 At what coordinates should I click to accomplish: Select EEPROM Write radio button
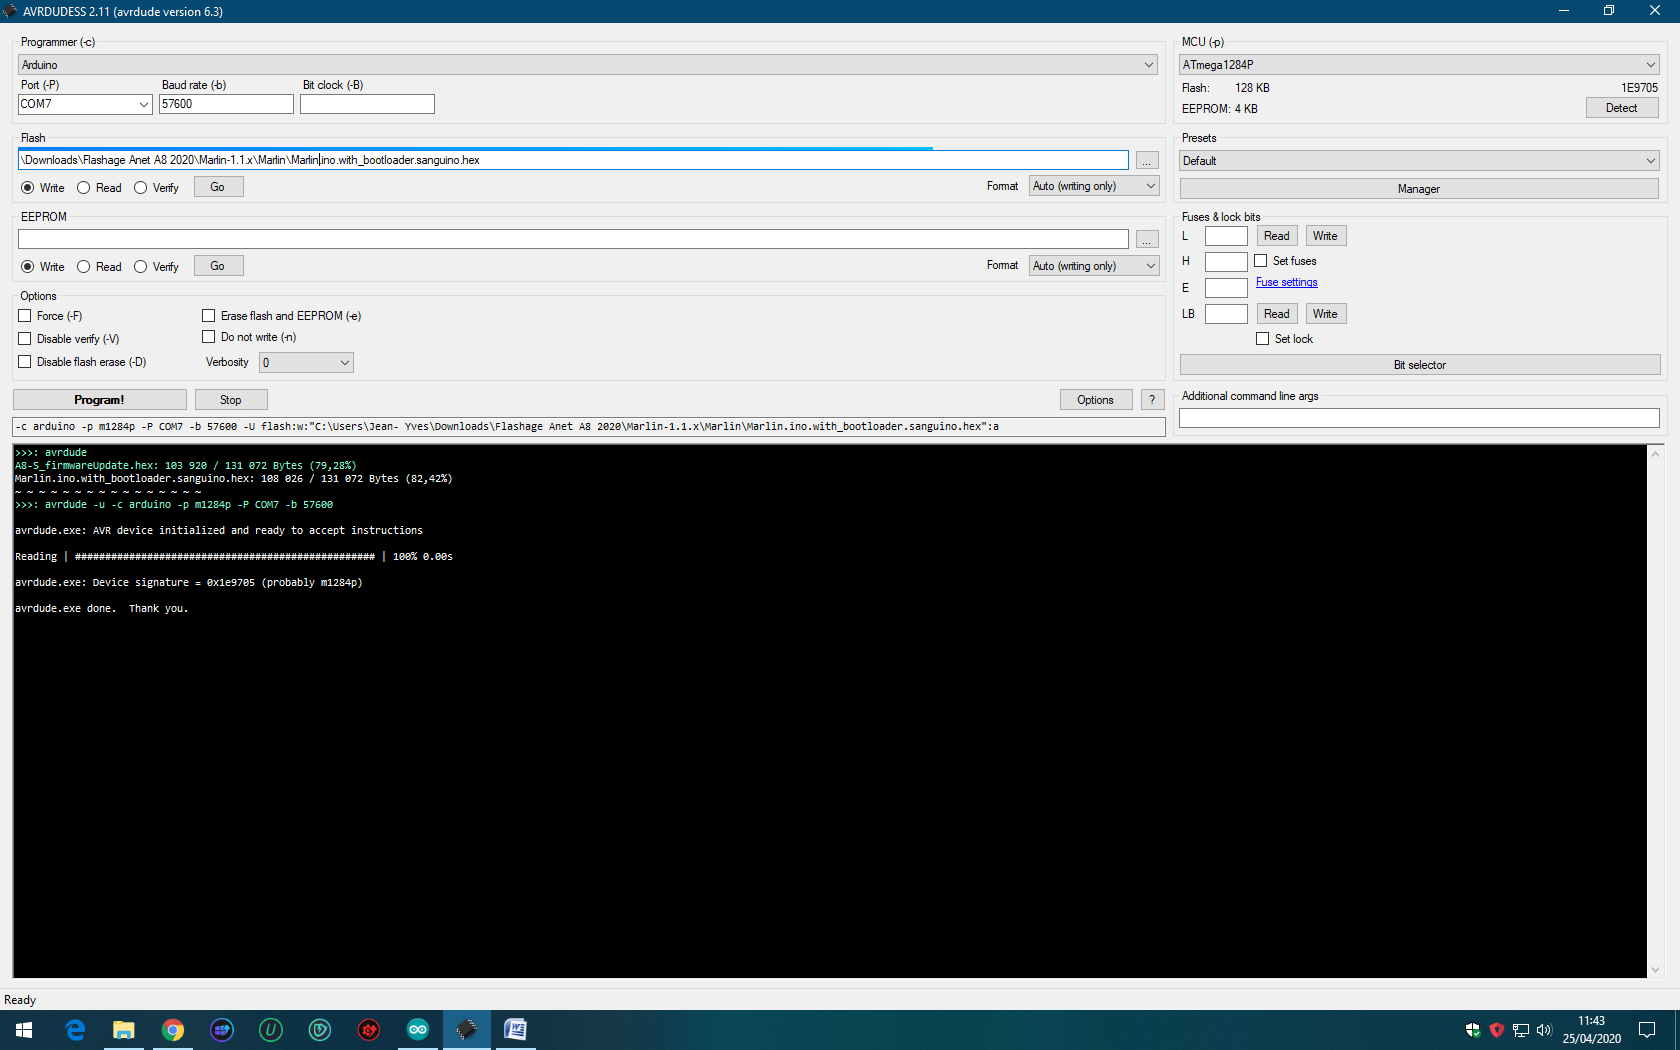click(28, 267)
